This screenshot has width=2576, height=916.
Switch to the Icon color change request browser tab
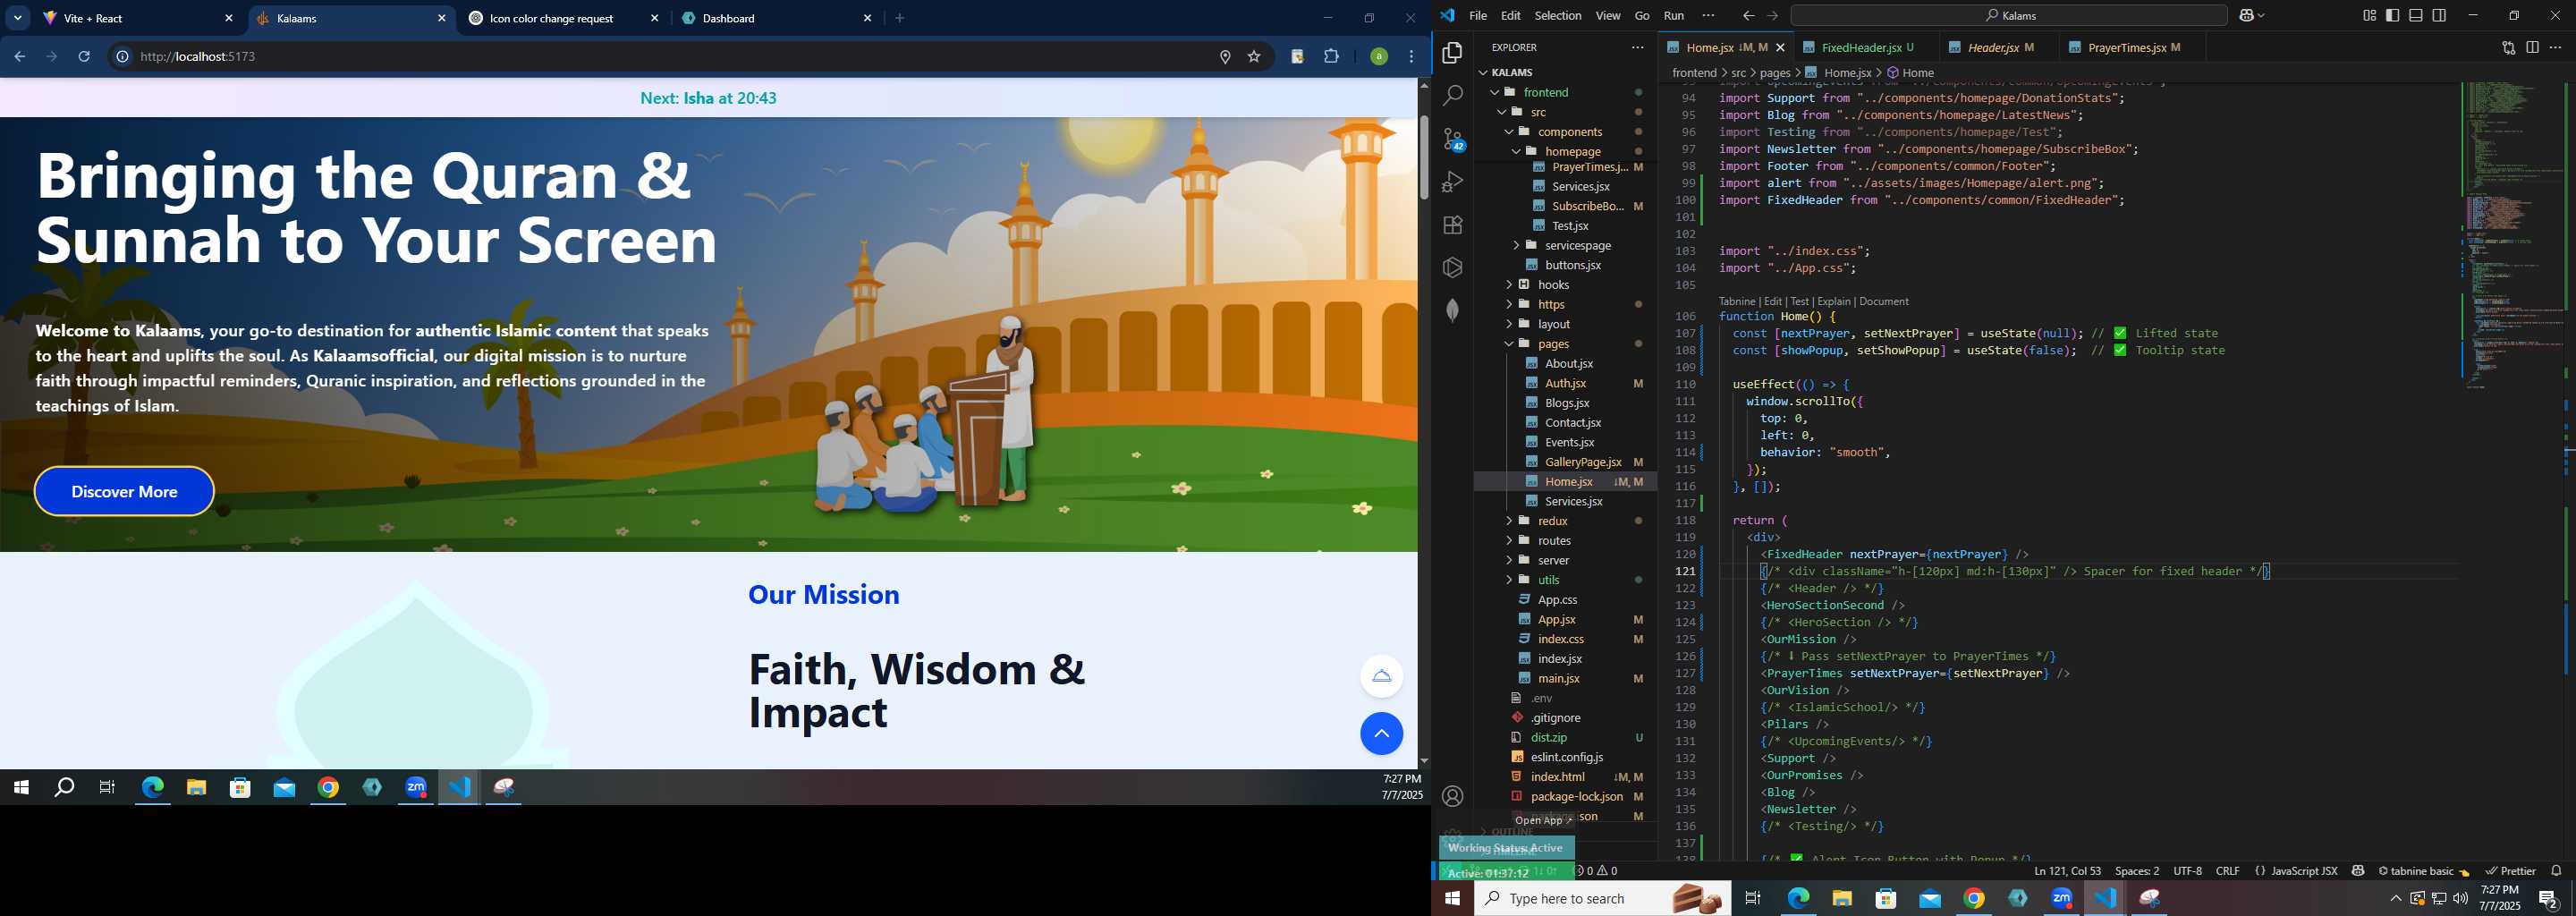[565, 18]
